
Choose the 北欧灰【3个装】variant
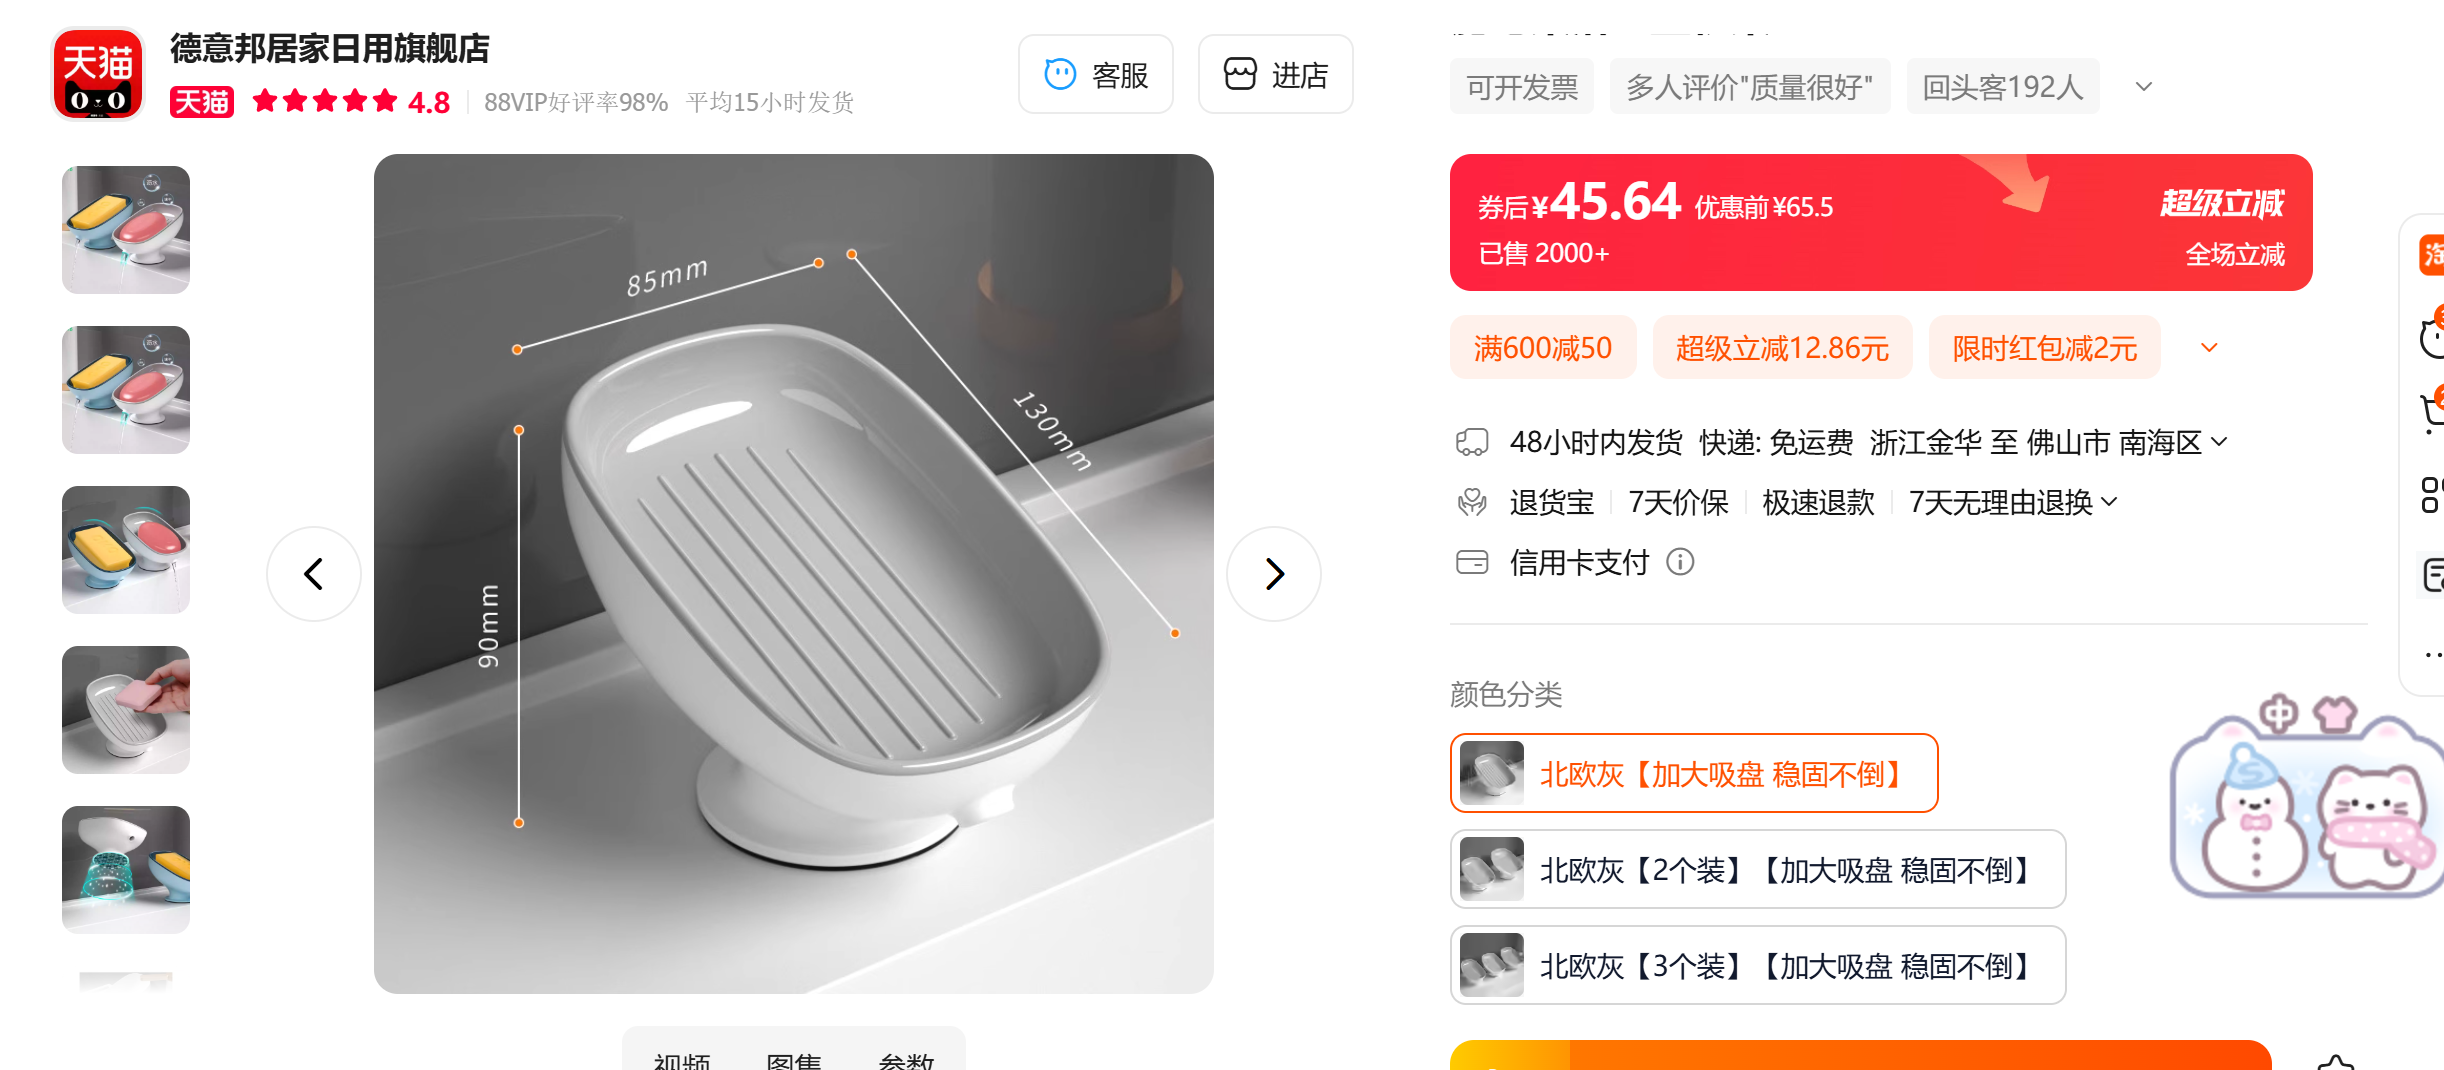point(1757,965)
